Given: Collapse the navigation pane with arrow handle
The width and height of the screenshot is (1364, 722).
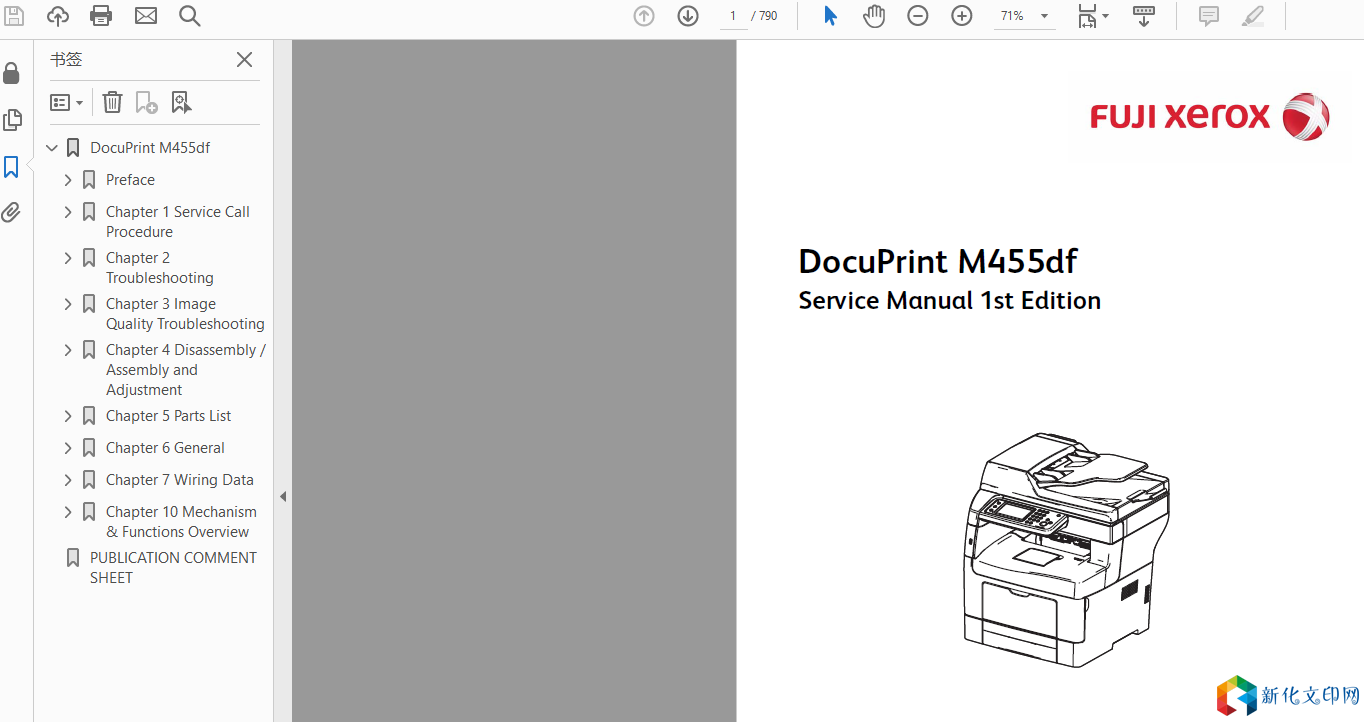Looking at the screenshot, I should [283, 496].
